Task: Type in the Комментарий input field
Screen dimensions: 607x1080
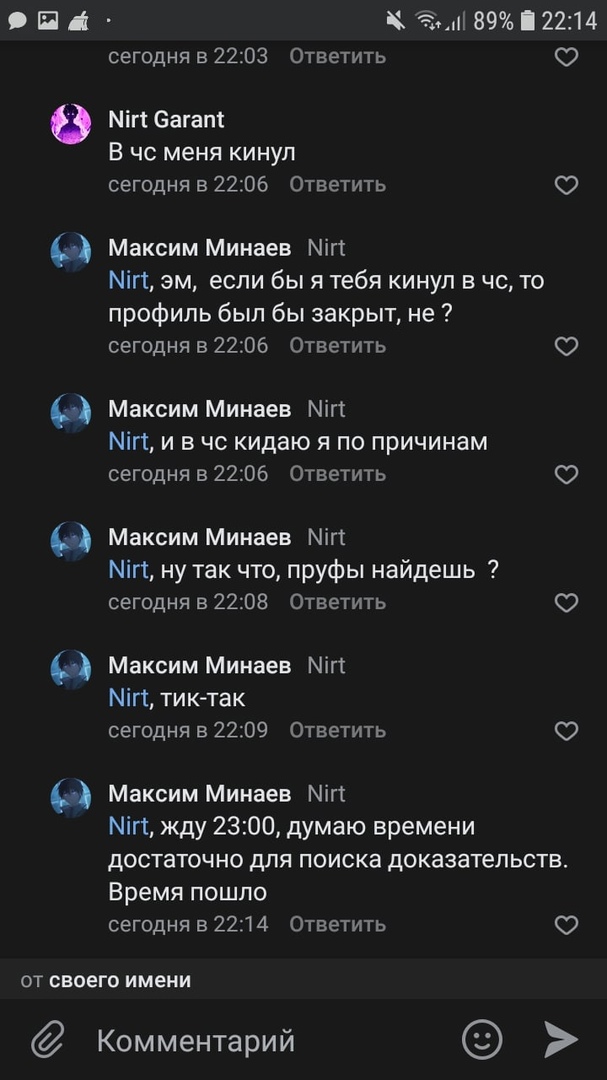Action: tap(270, 1041)
